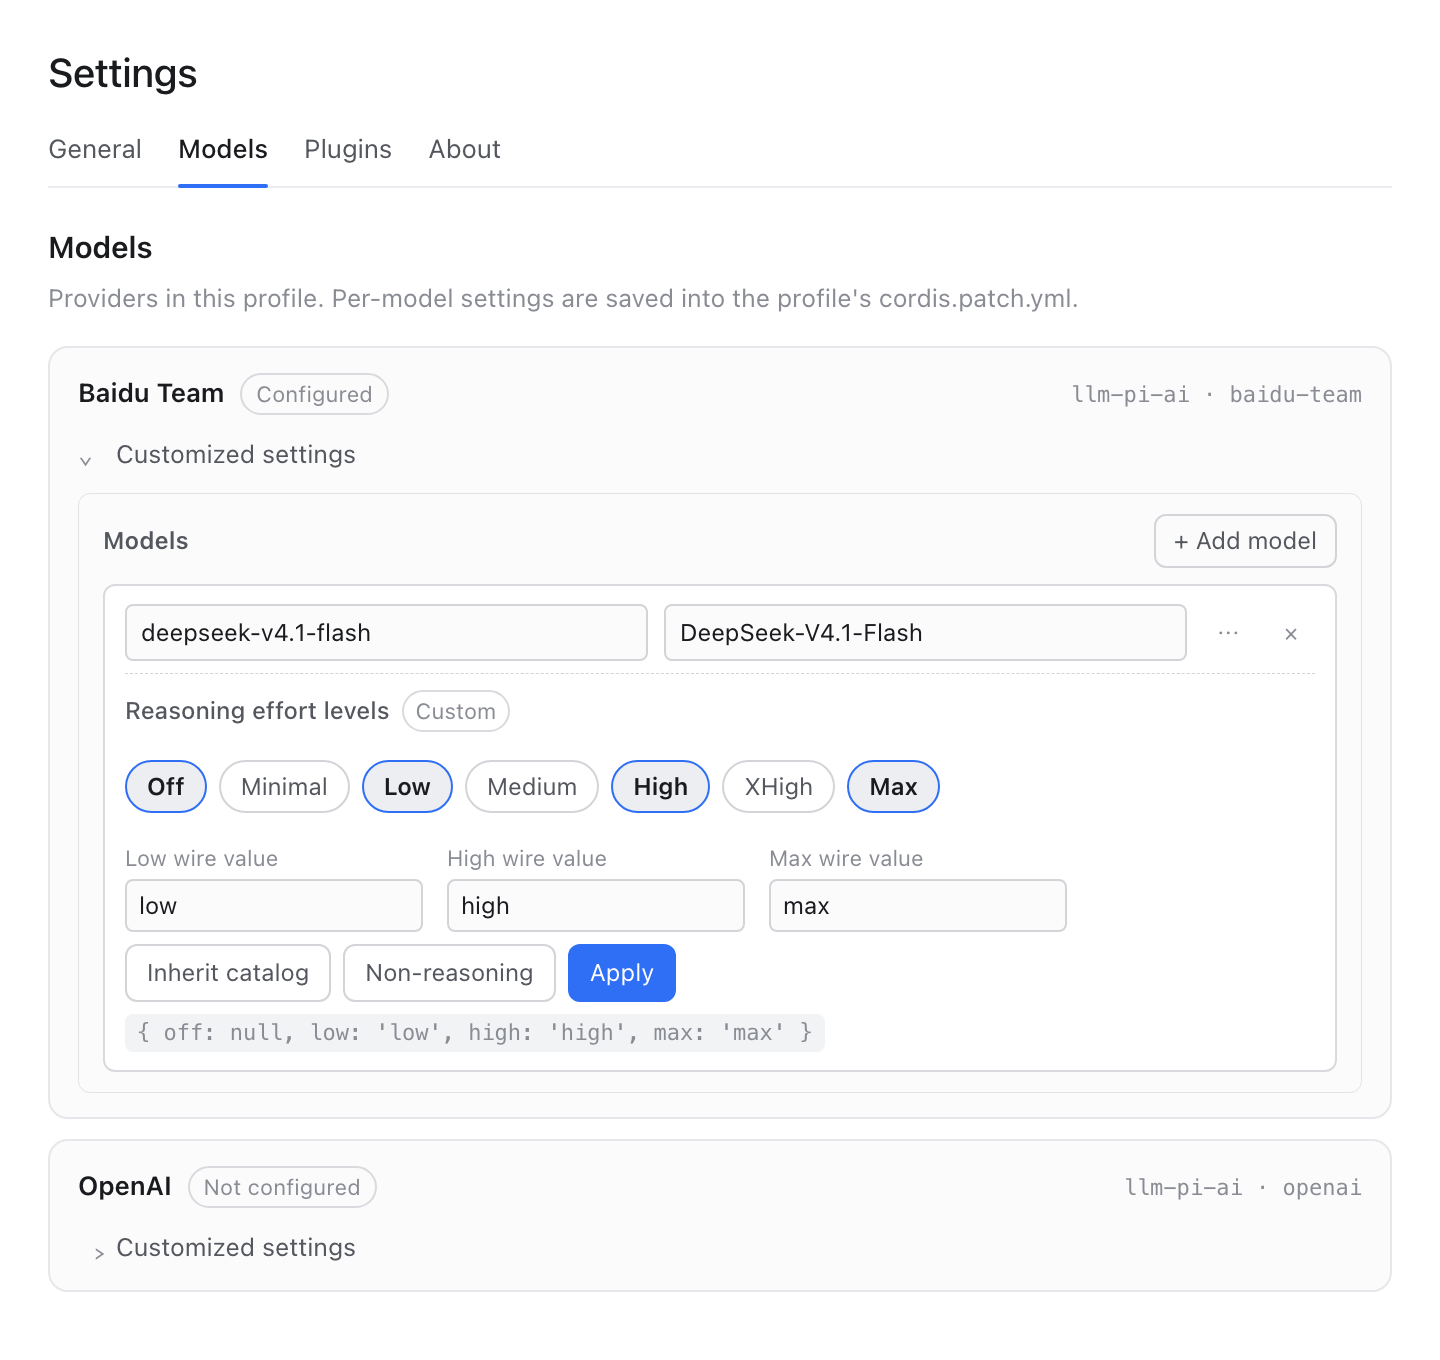The width and height of the screenshot is (1440, 1360).
Task: Edit the High wire value field
Action: click(x=596, y=906)
